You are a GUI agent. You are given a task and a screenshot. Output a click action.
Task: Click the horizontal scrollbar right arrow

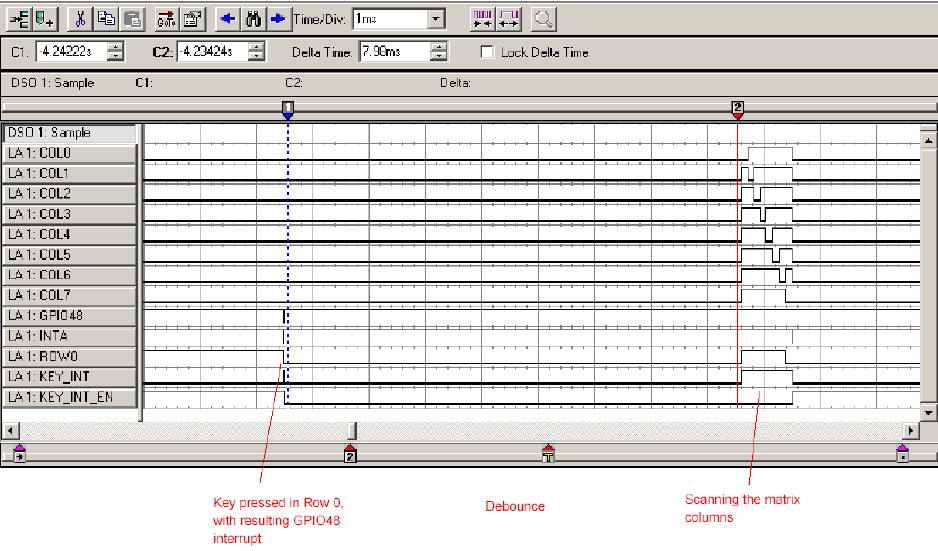click(910, 430)
